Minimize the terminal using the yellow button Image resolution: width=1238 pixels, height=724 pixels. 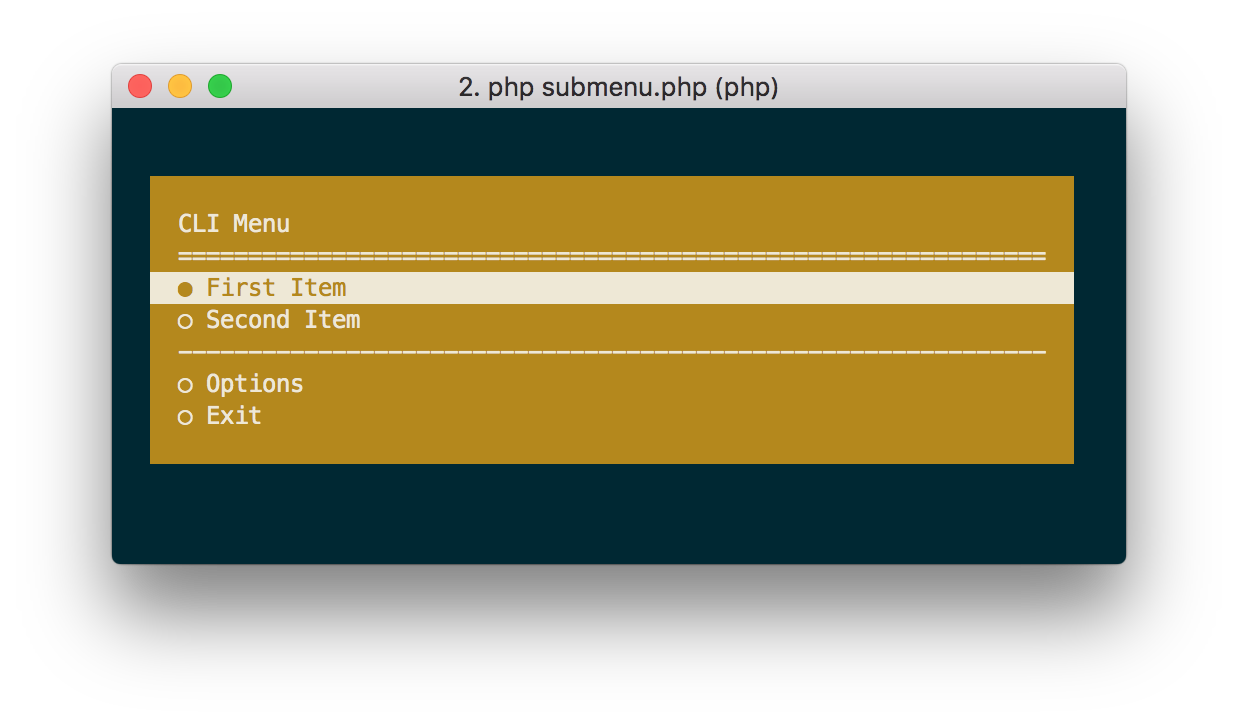coord(180,87)
